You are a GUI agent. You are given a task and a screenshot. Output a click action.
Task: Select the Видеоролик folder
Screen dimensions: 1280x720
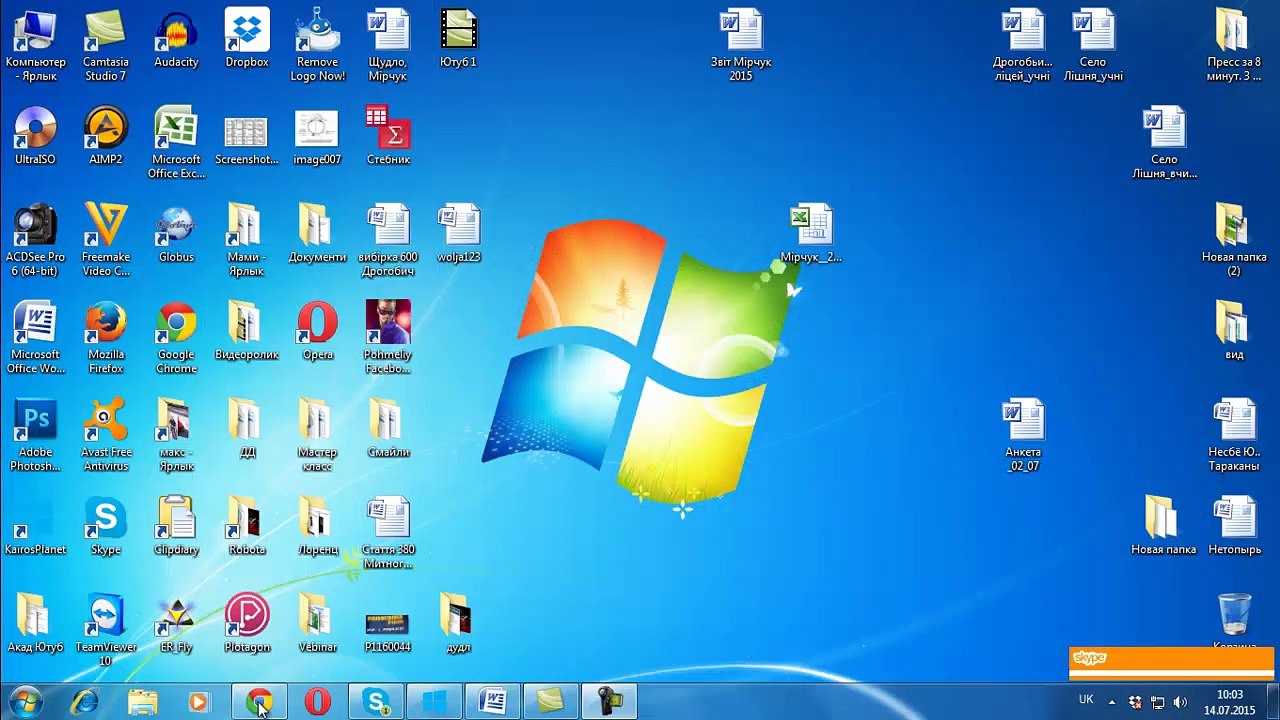point(247,332)
